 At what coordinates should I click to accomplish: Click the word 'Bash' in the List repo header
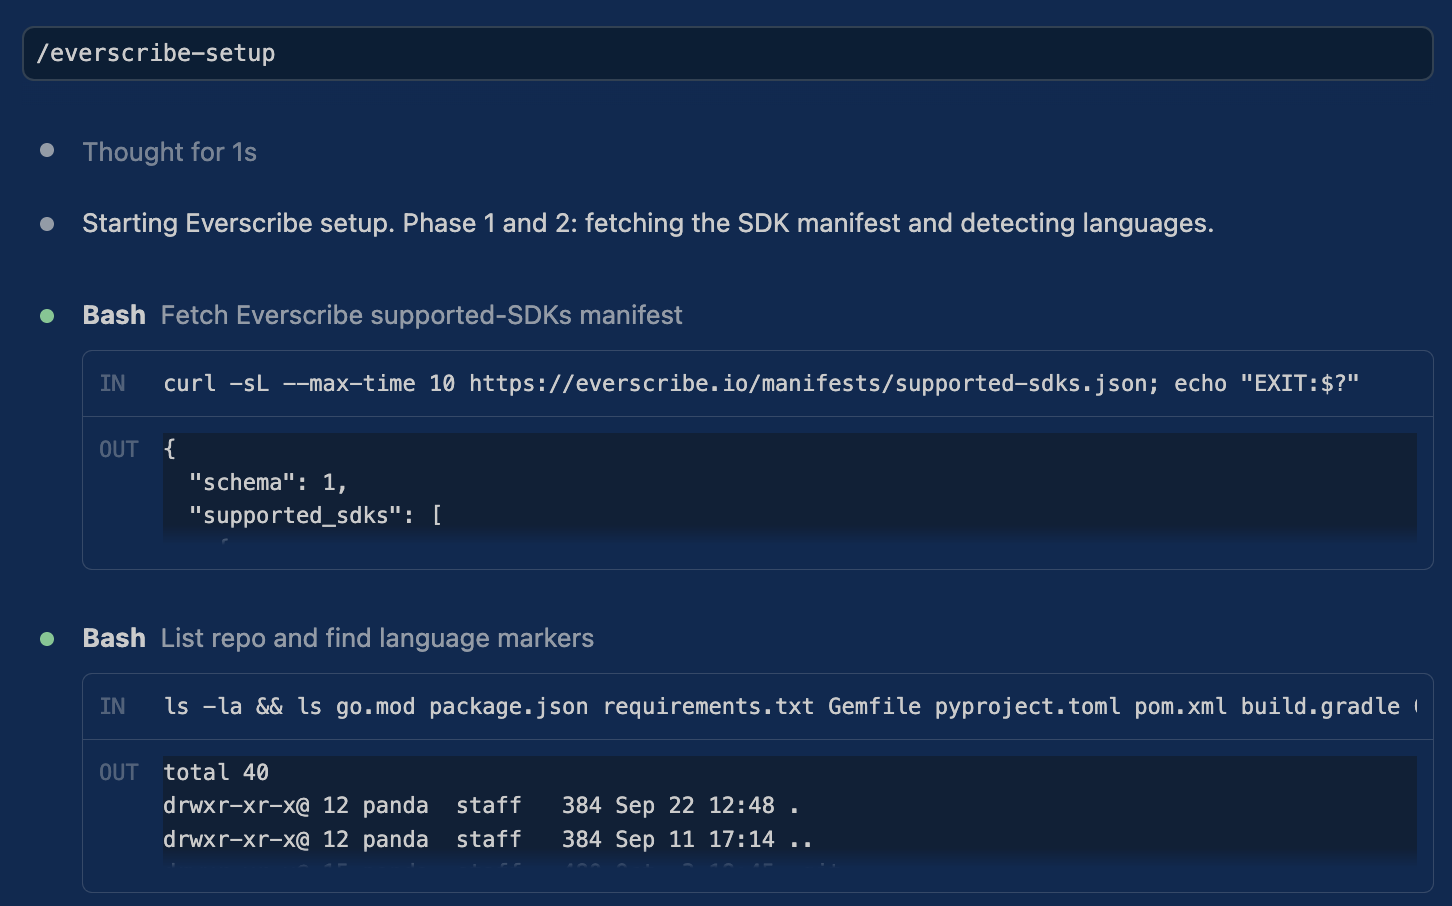click(114, 638)
